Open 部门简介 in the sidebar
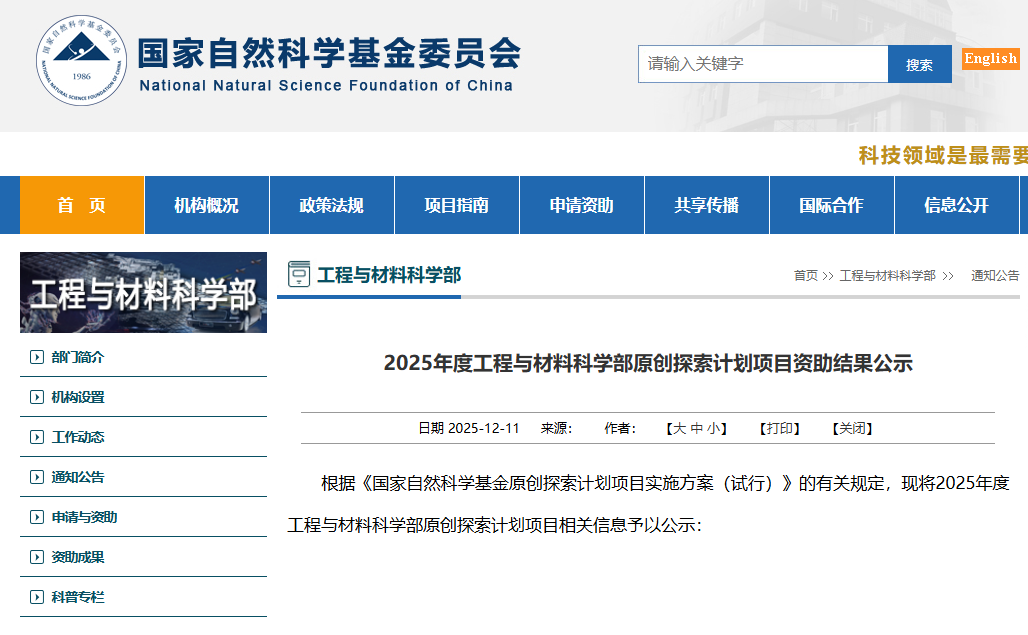Viewport: 1028px width, 635px height. point(78,357)
